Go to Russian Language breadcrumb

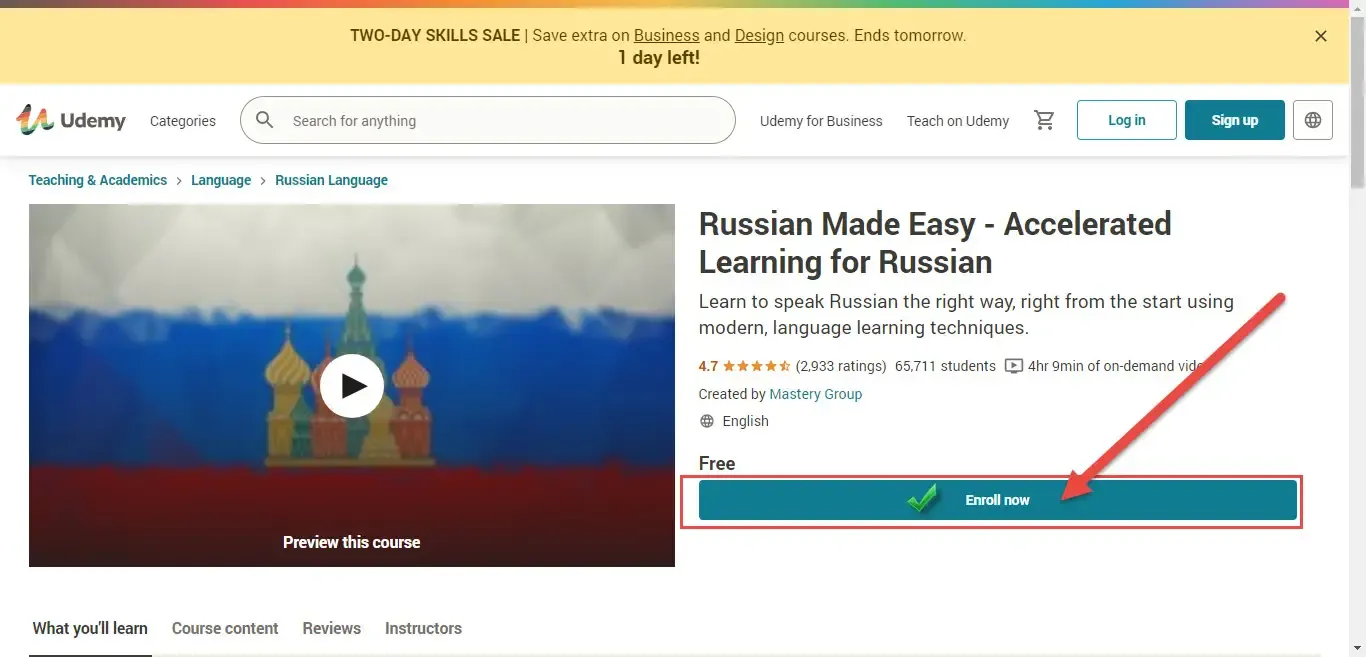331,180
